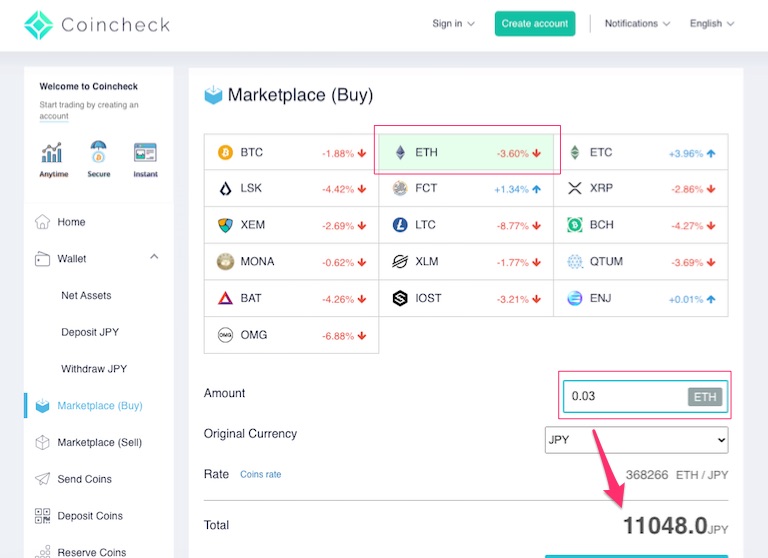768x558 pixels.
Task: Pick the QTUM coin icon
Action: click(575, 262)
